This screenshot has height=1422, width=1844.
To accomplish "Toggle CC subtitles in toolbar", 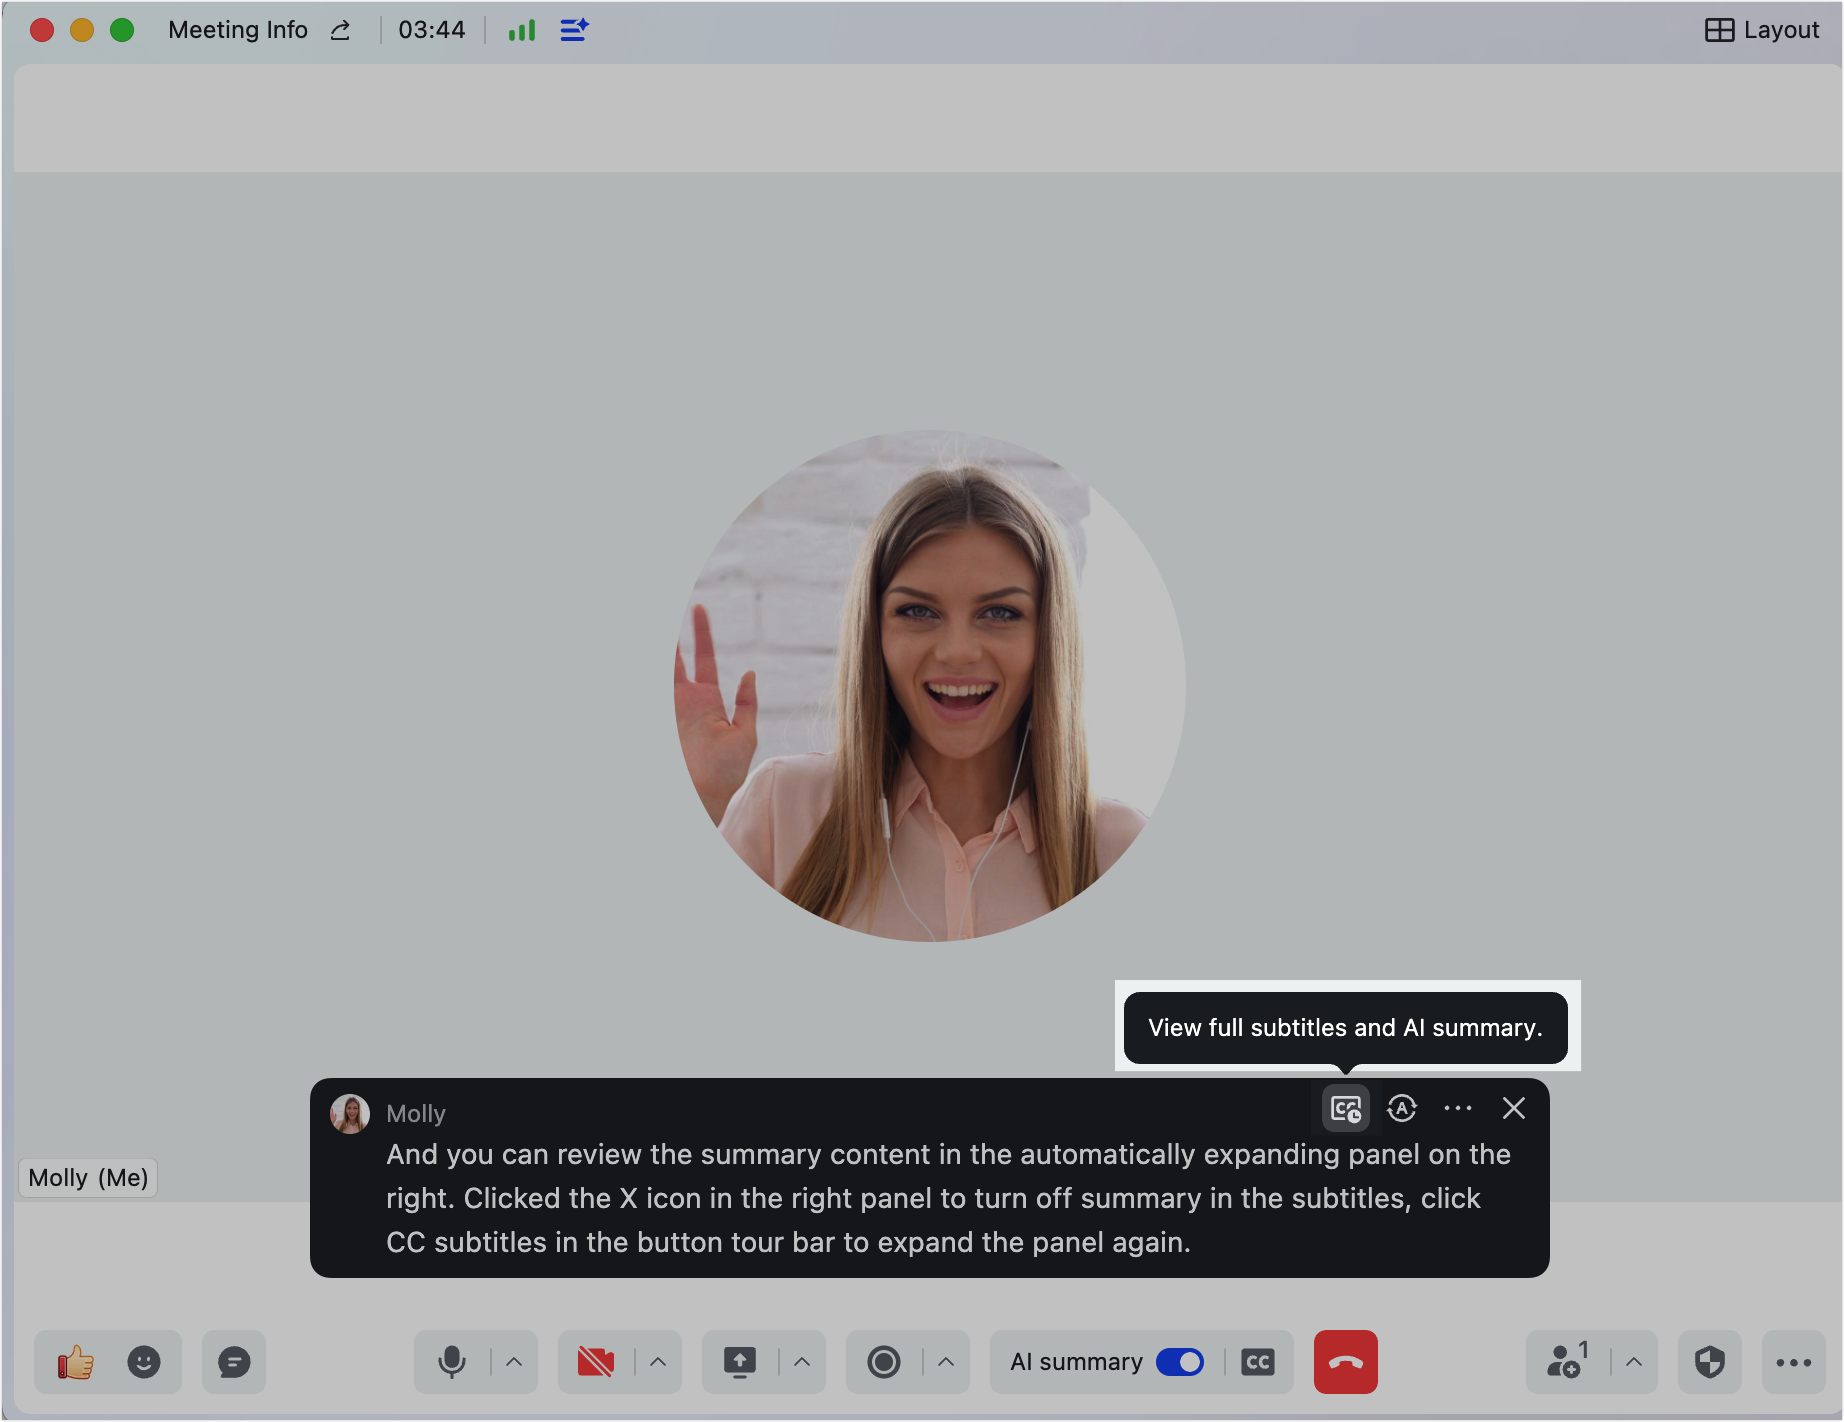I will [1258, 1362].
